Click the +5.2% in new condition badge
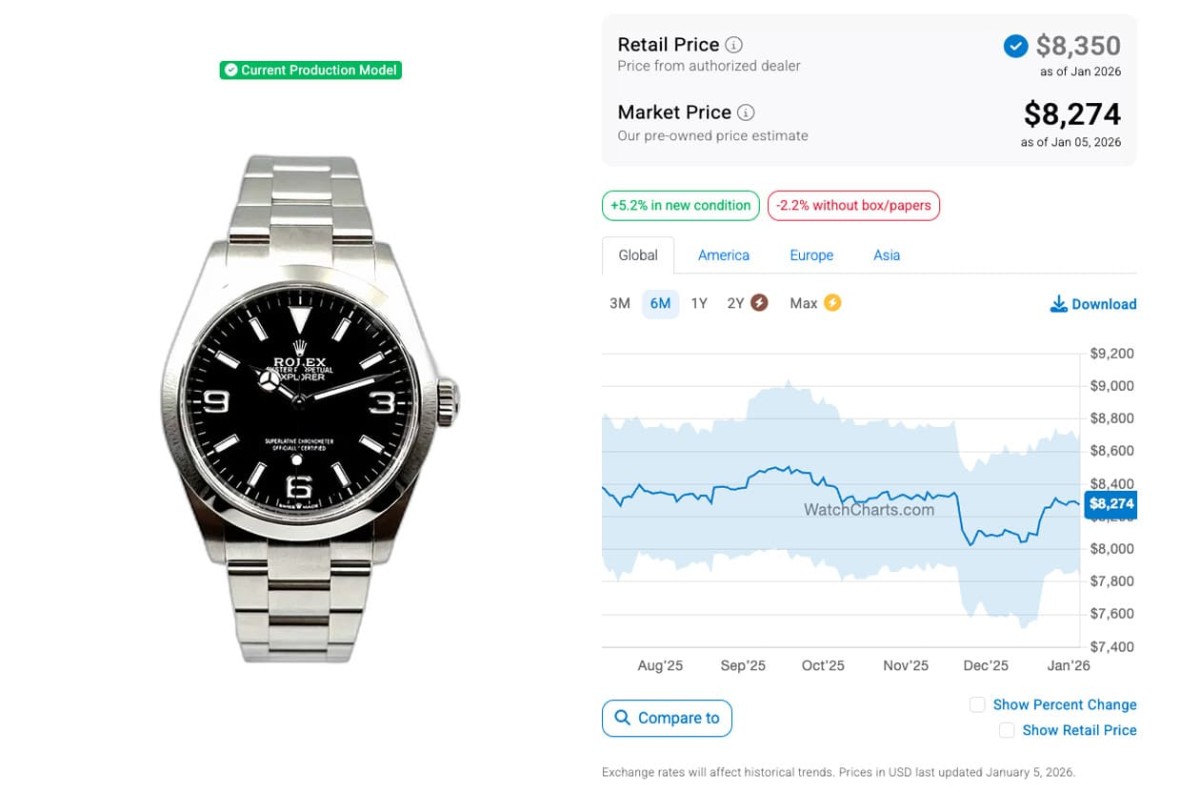The height and width of the screenshot is (794, 1200). [680, 206]
